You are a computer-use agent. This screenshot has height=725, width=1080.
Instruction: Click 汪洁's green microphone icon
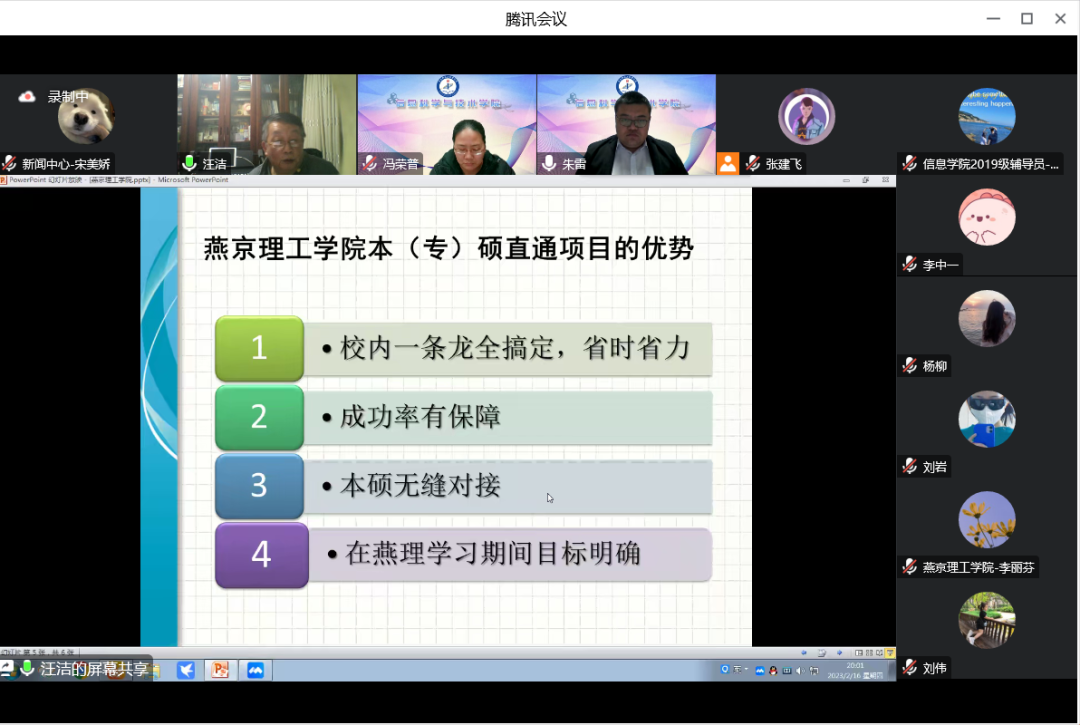188,163
